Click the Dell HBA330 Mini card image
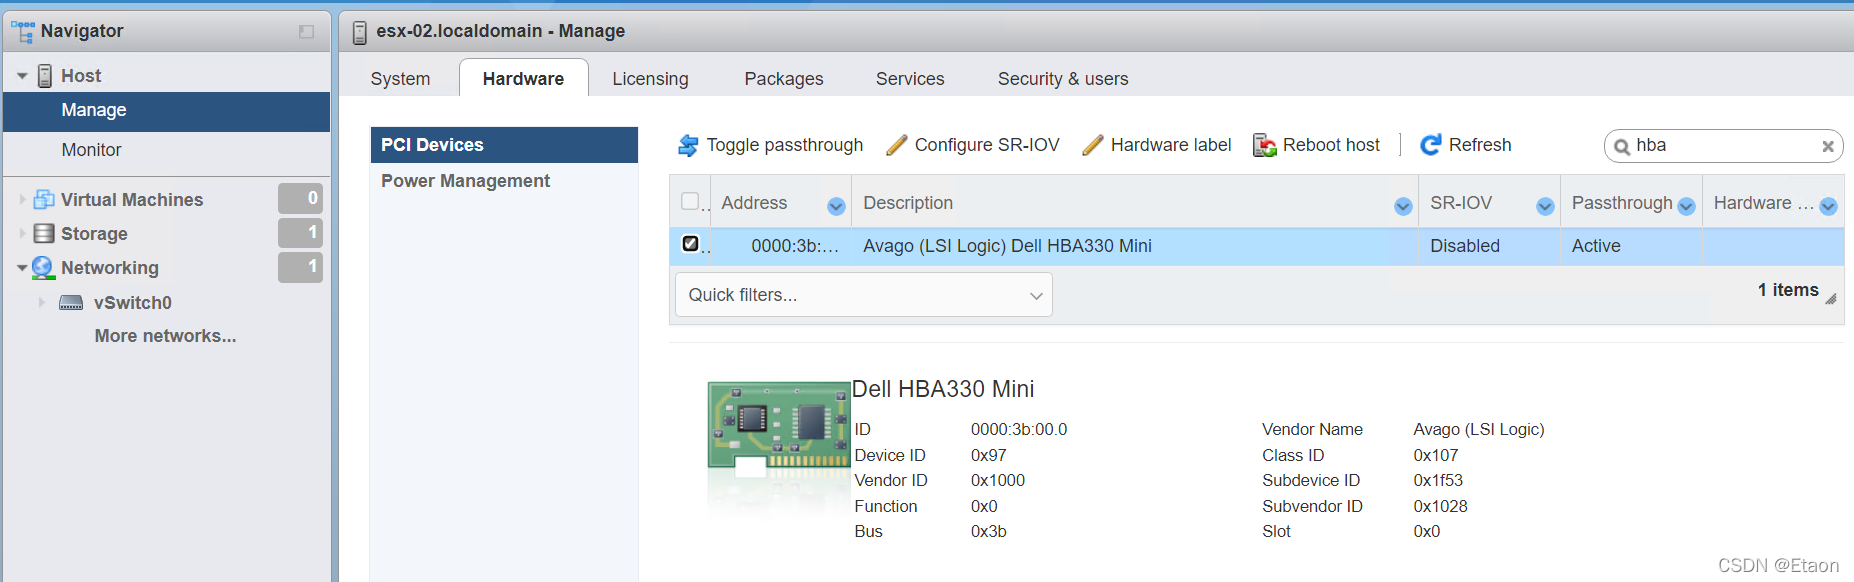This screenshot has width=1854, height=582. 779,427
